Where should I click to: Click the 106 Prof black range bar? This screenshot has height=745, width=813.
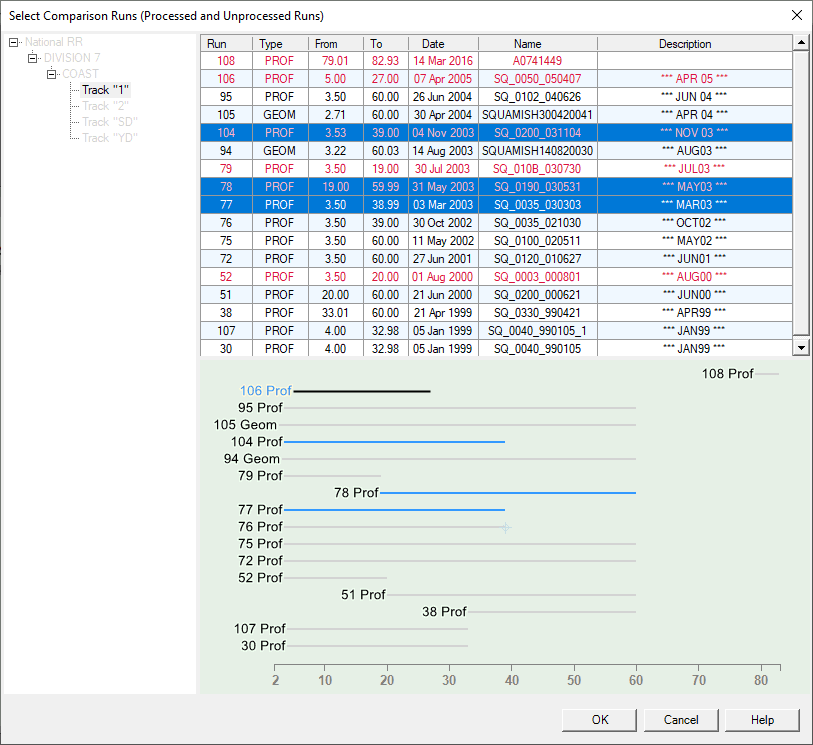point(362,391)
